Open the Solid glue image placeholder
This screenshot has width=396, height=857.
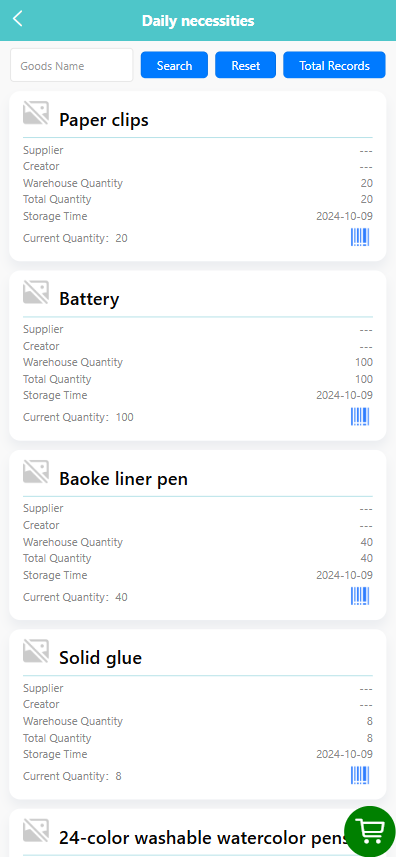pos(36,651)
